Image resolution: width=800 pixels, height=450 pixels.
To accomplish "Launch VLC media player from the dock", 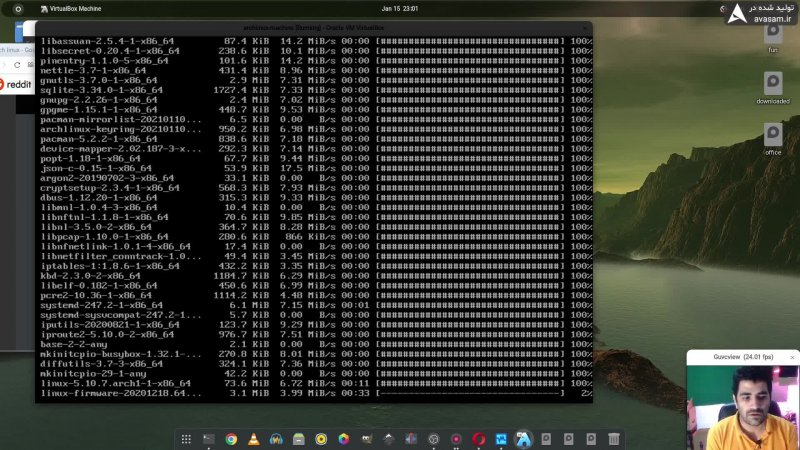I will click(253, 439).
